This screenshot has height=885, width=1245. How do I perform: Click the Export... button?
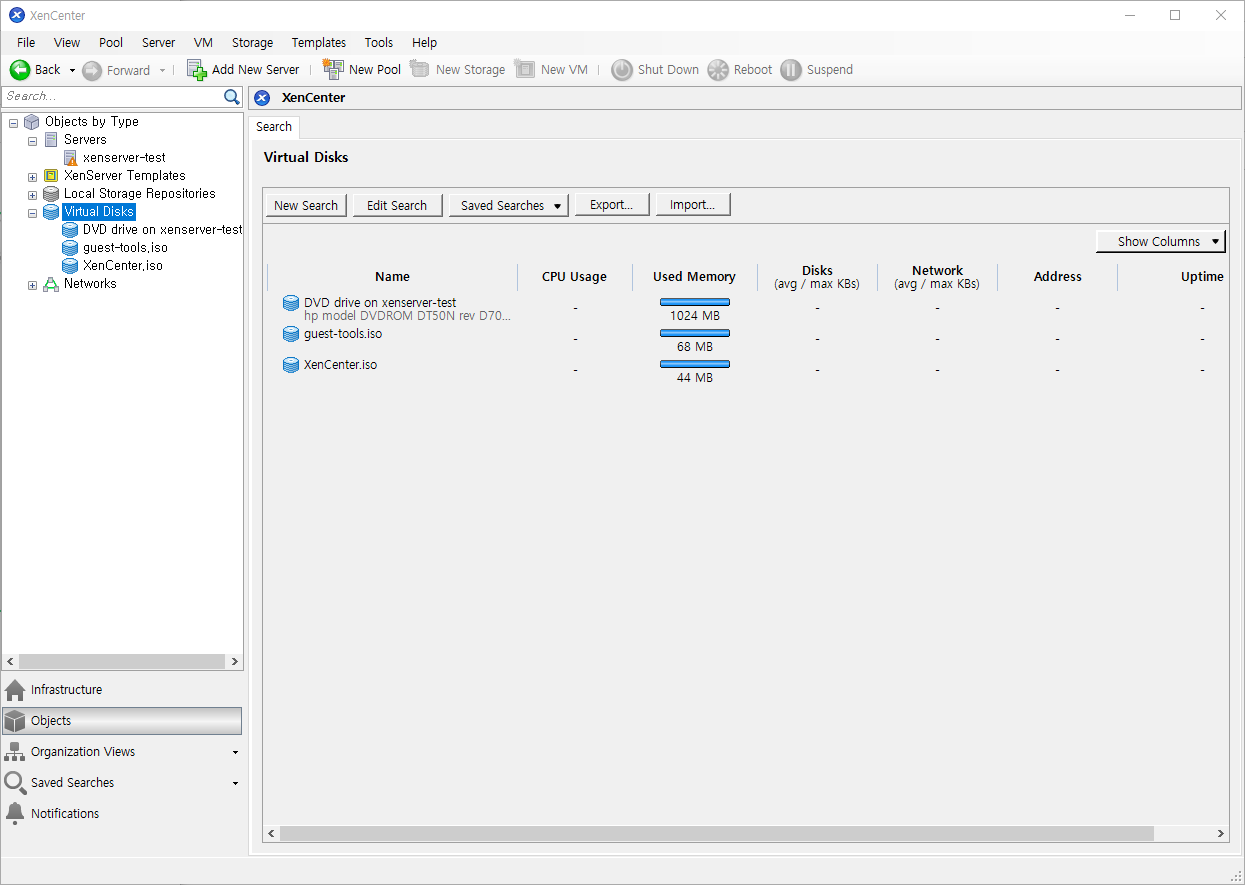click(x=612, y=205)
